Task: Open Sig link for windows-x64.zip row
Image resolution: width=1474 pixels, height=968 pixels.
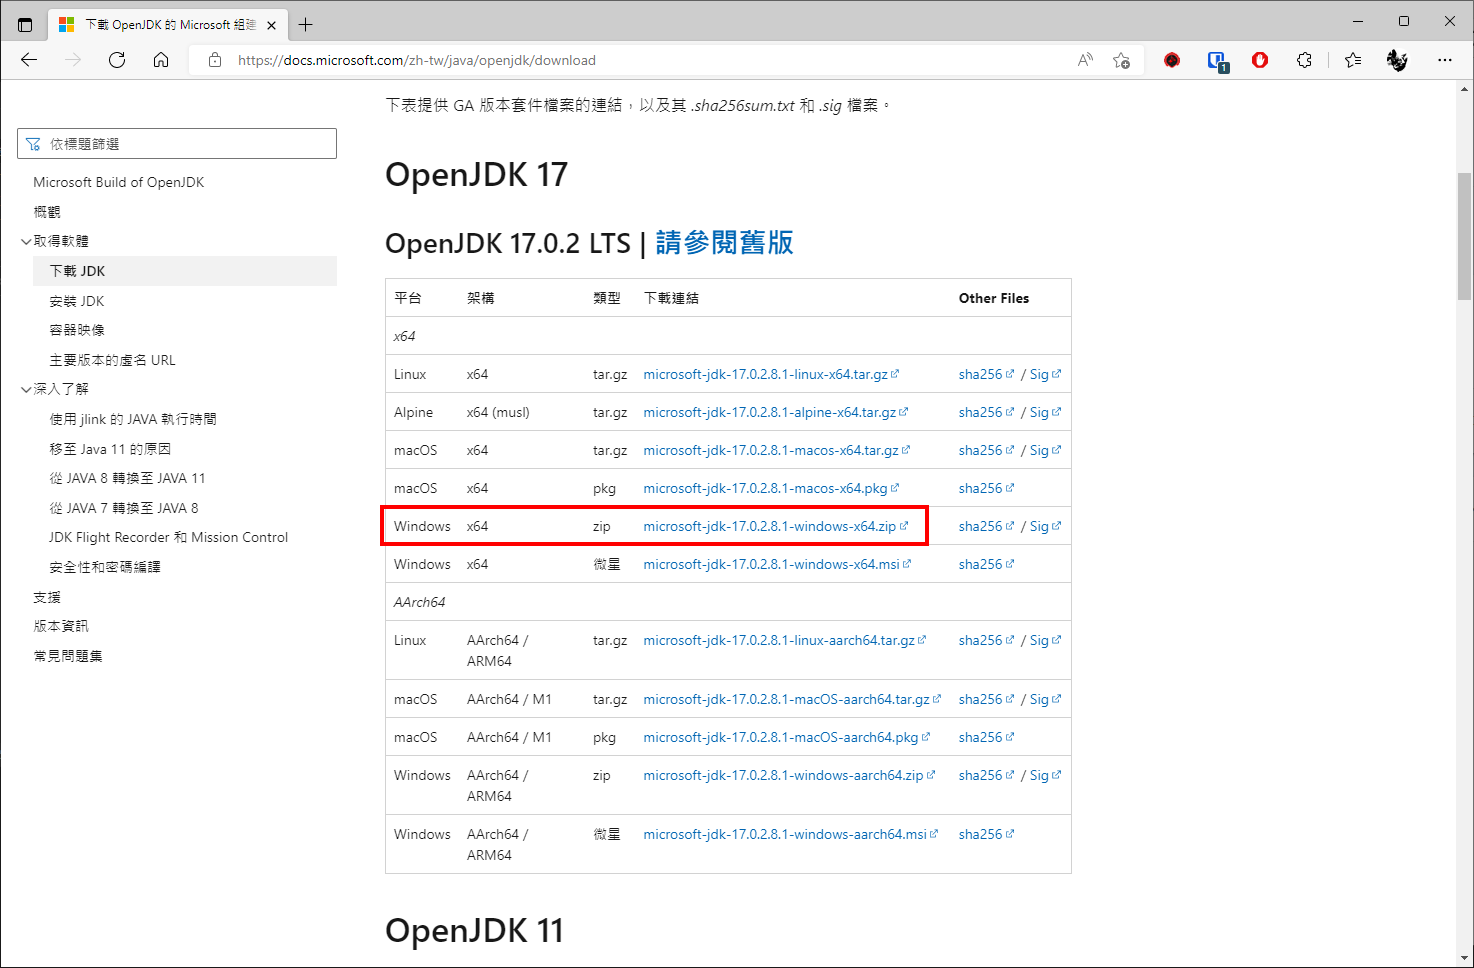Action: click(1045, 526)
